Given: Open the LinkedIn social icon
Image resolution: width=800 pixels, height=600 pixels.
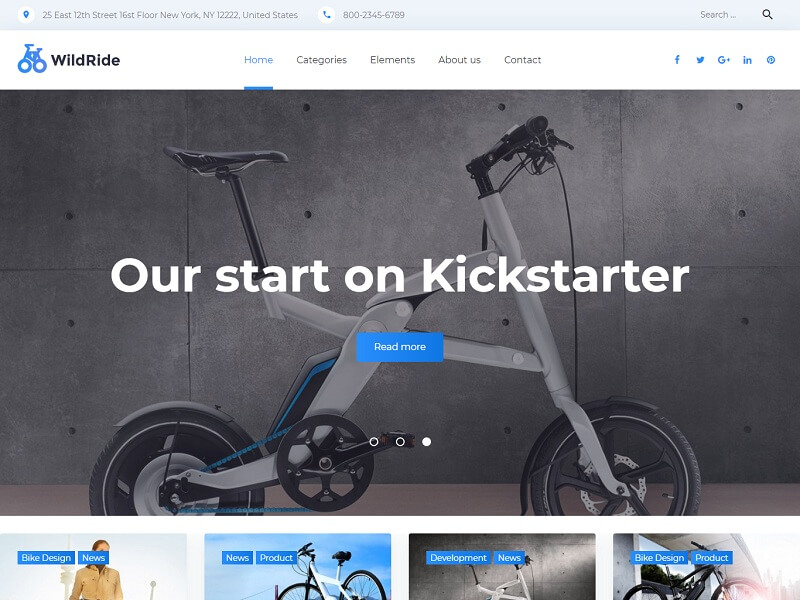Looking at the screenshot, I should [747, 60].
